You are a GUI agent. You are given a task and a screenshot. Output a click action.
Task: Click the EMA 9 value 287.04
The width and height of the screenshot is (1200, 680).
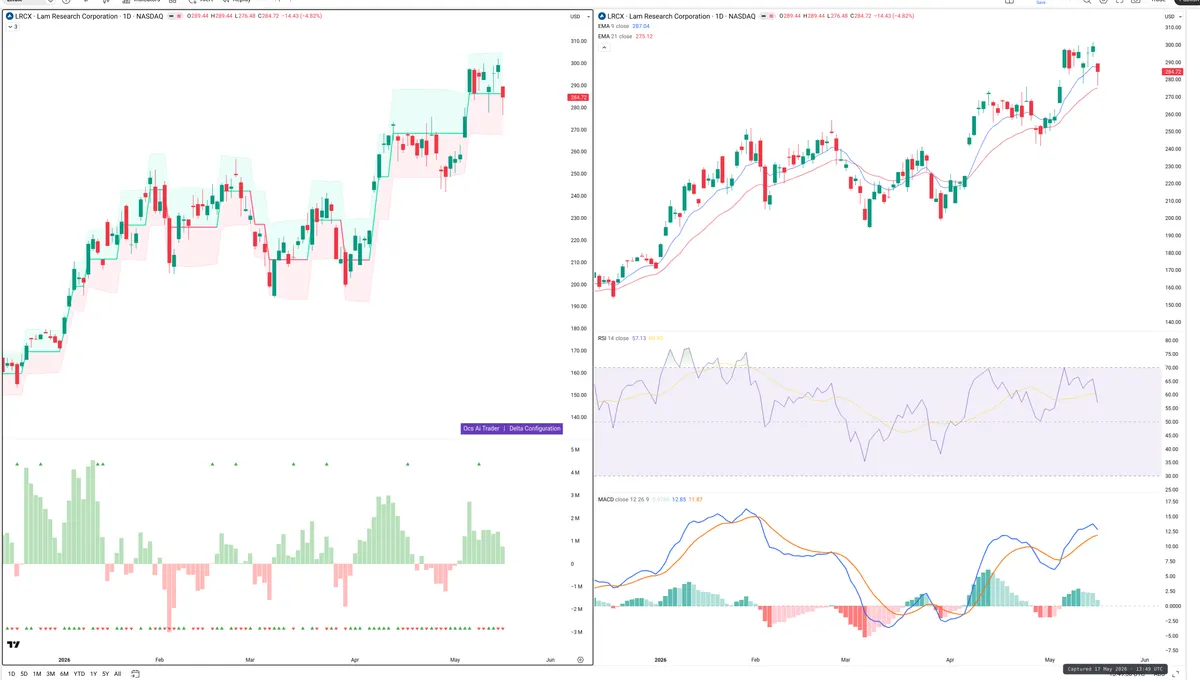641,26
